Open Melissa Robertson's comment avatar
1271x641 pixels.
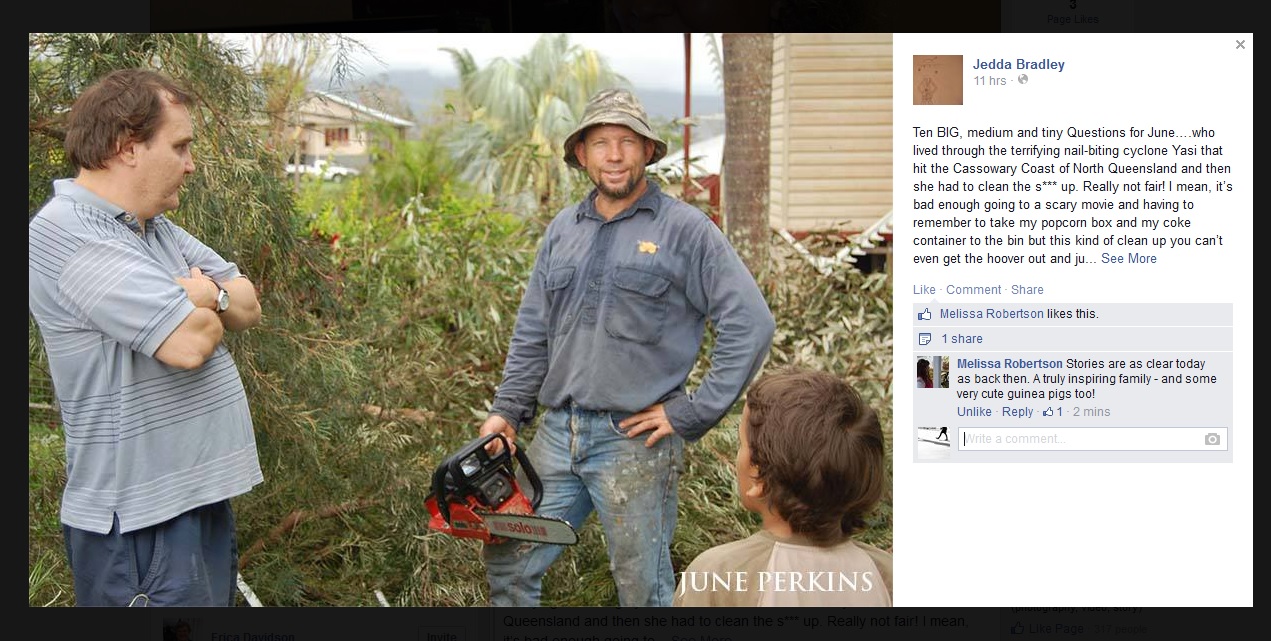coord(933,372)
